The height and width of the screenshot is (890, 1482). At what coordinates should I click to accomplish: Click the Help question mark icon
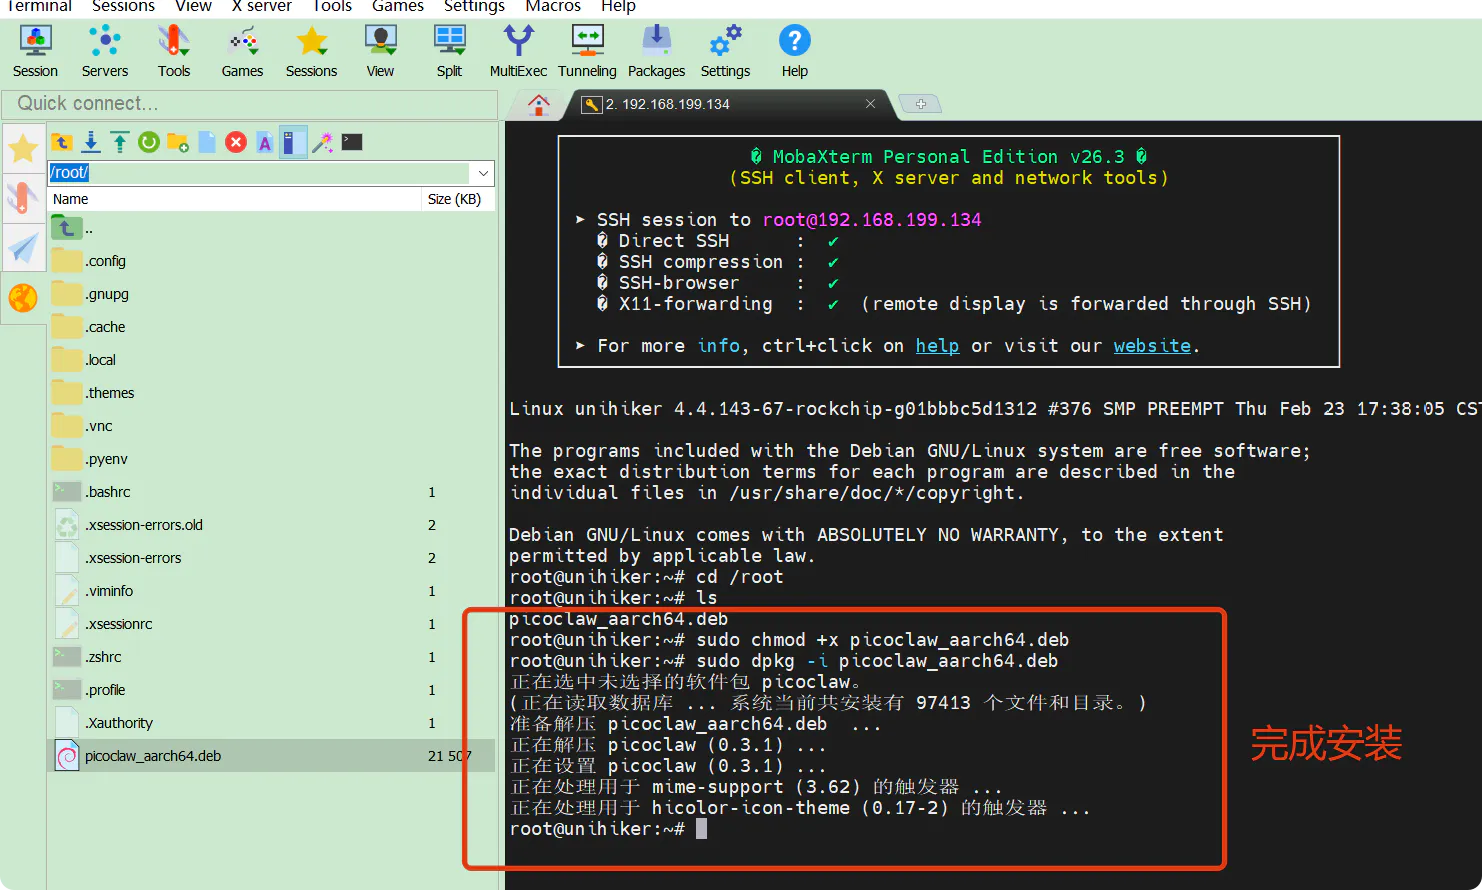[795, 51]
